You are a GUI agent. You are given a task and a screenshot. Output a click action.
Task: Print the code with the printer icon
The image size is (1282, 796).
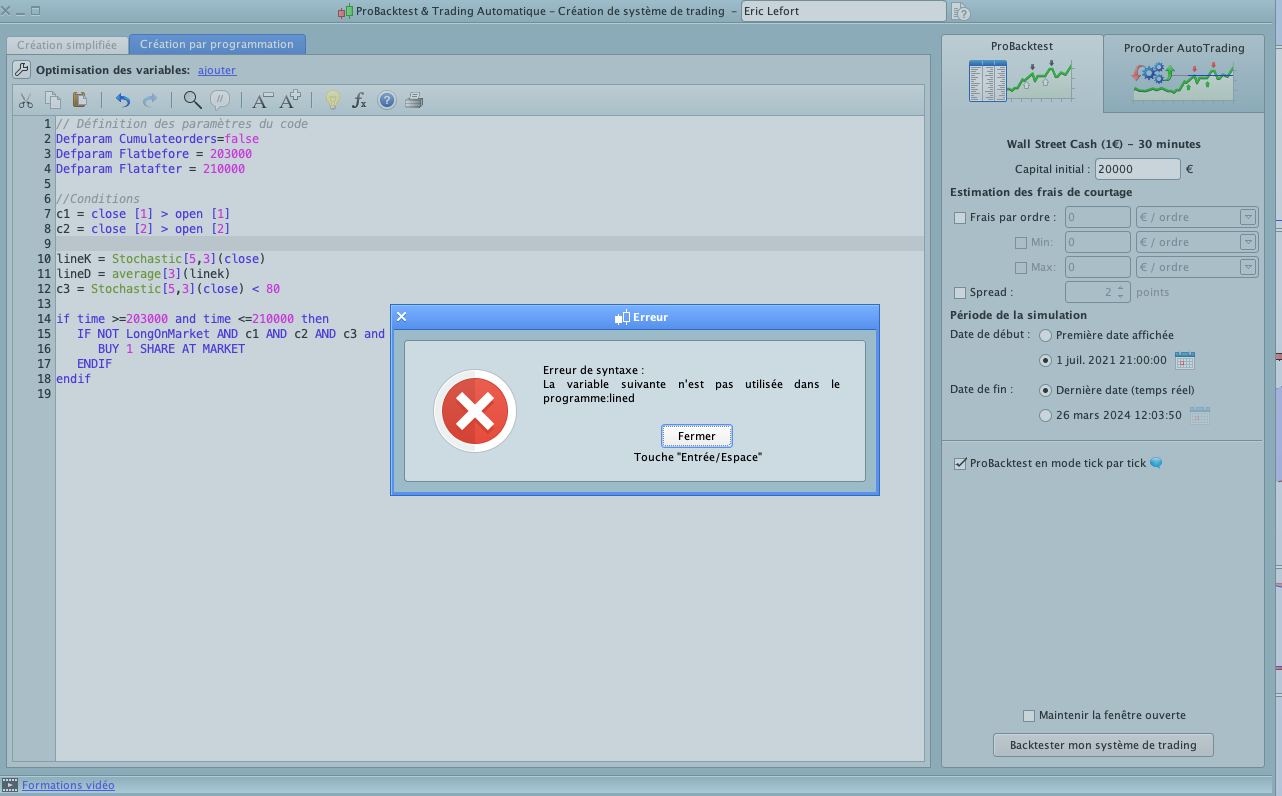coord(415,100)
